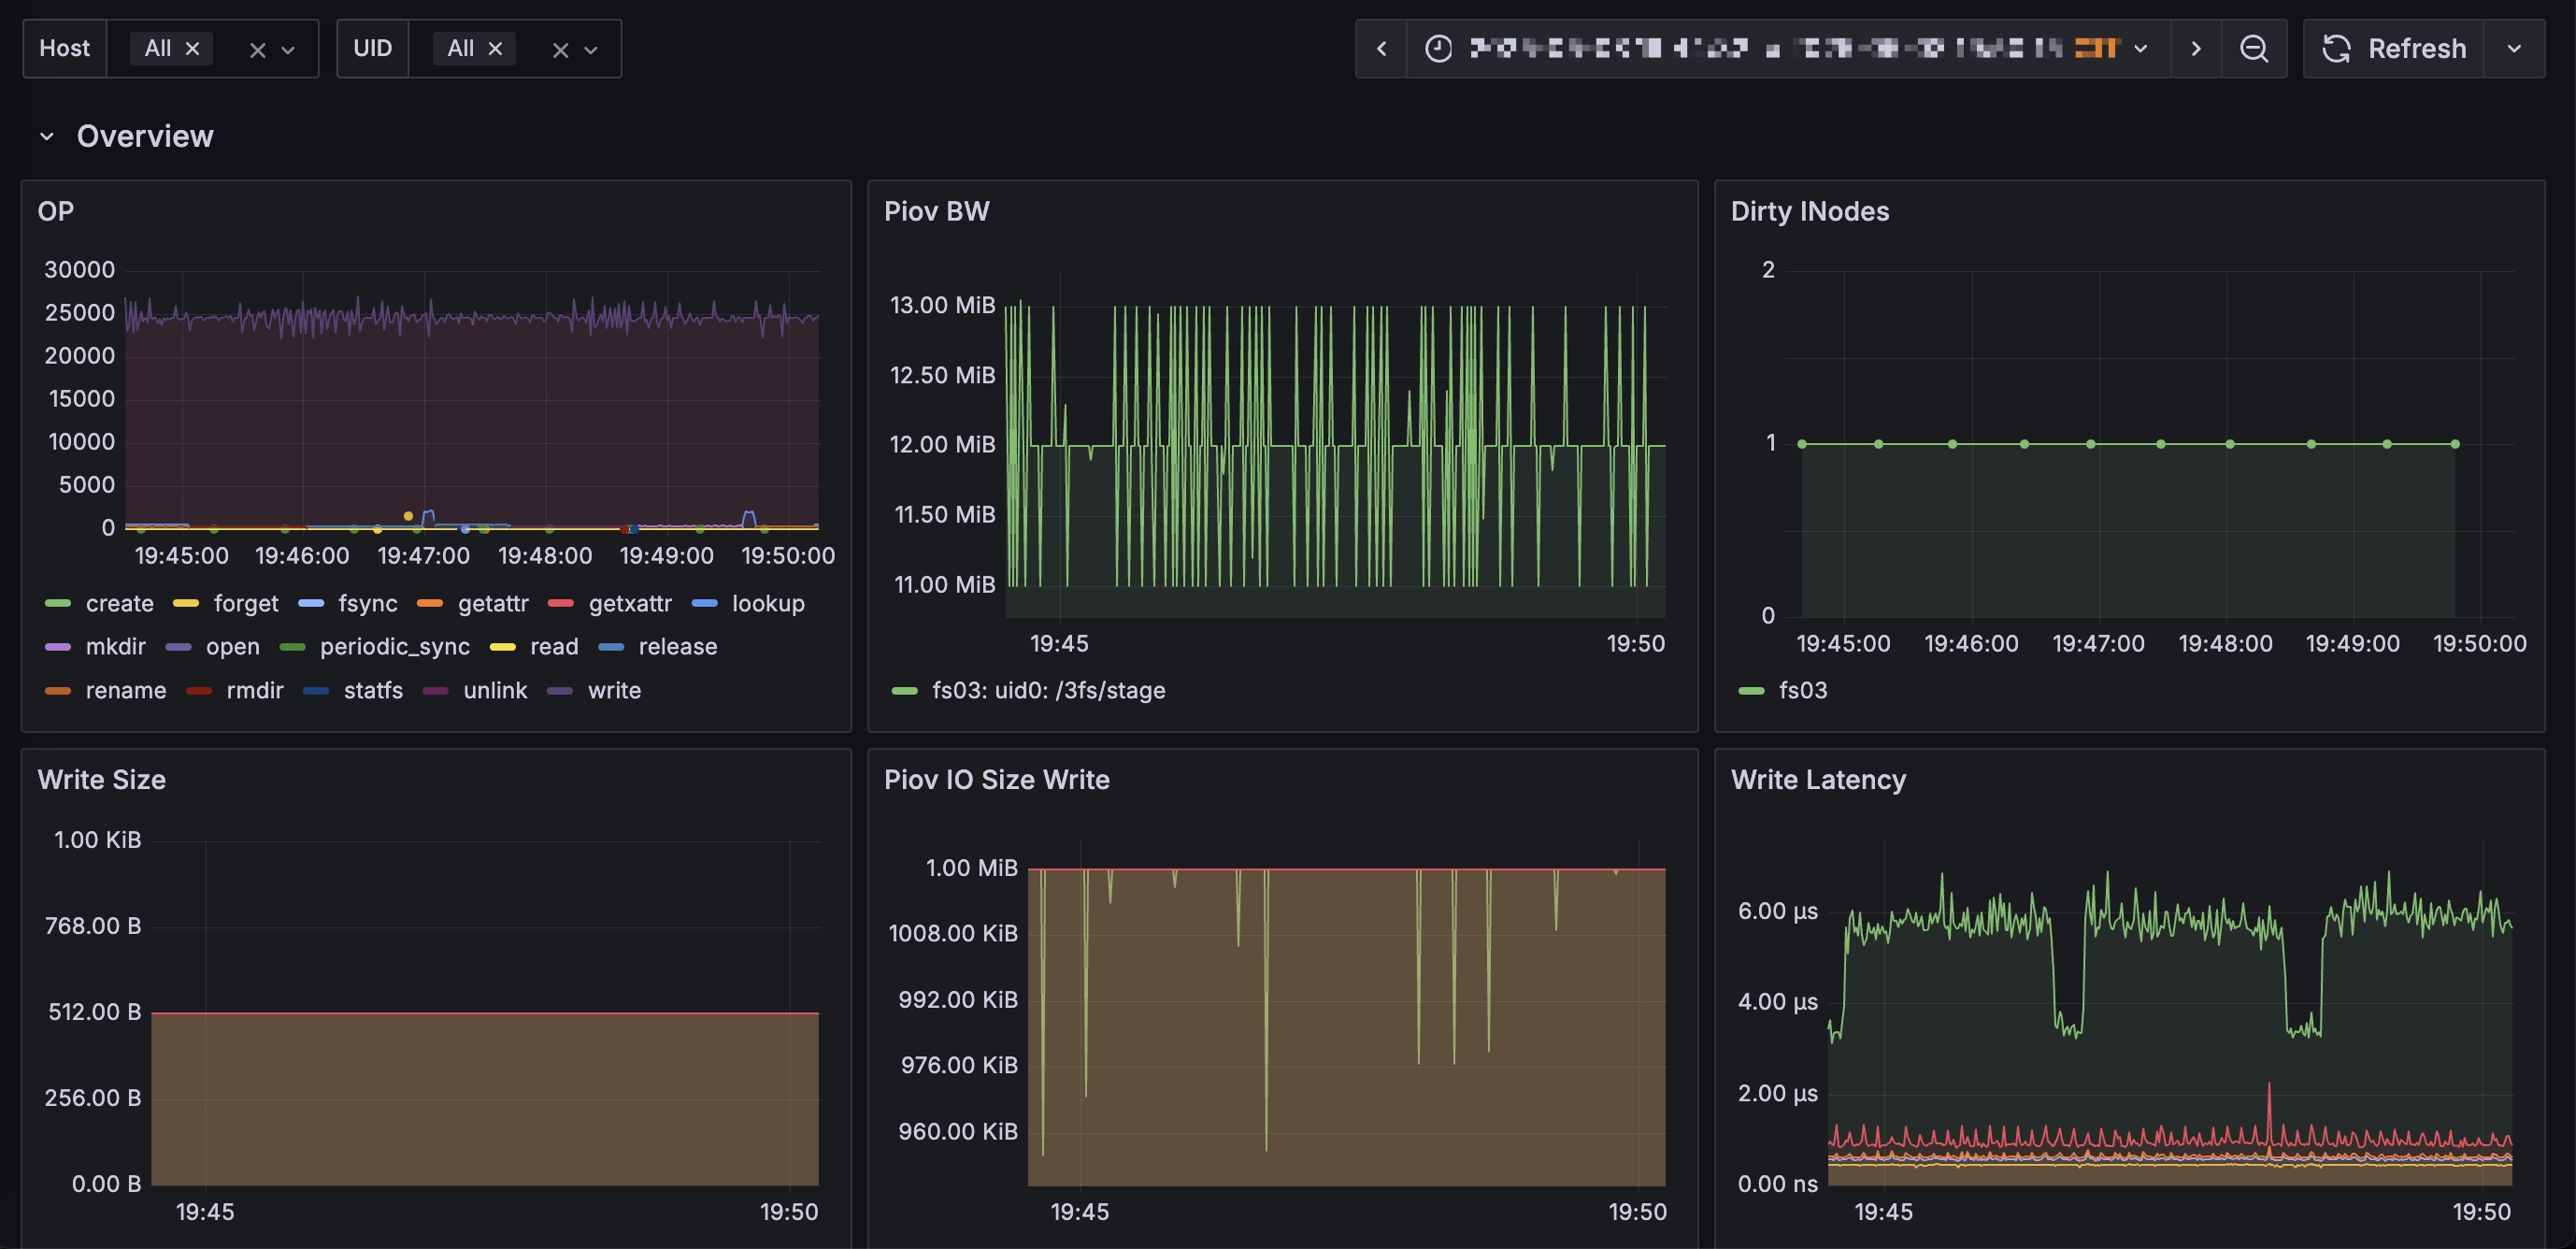Screen dimensions: 2576x1249
Task: Shift time range backward with left arrow
Action: pos(1381,48)
